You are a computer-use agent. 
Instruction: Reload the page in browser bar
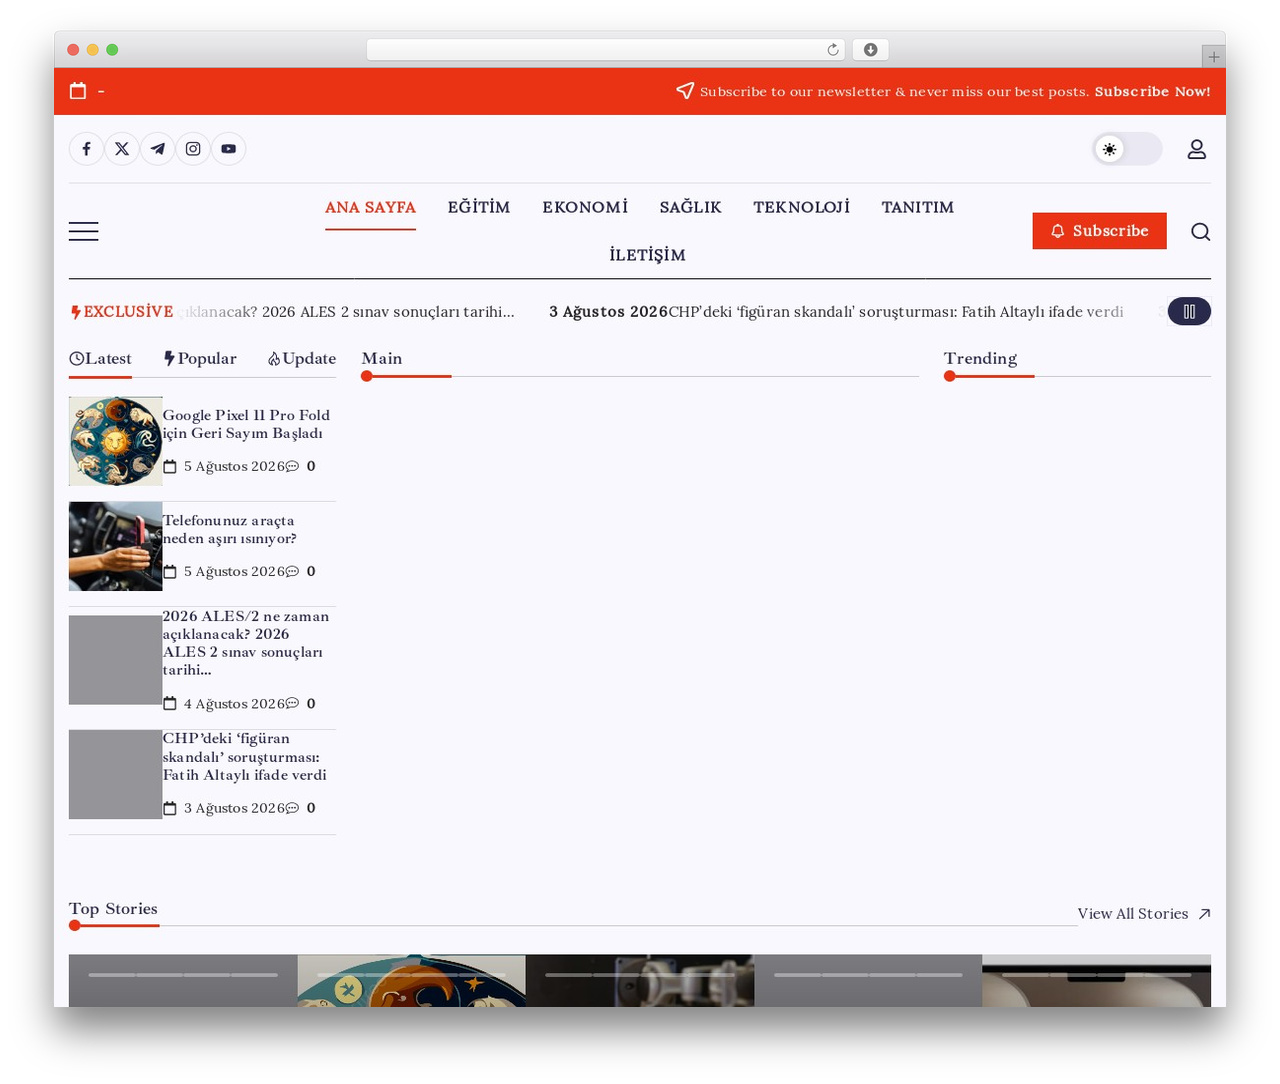[x=833, y=50]
